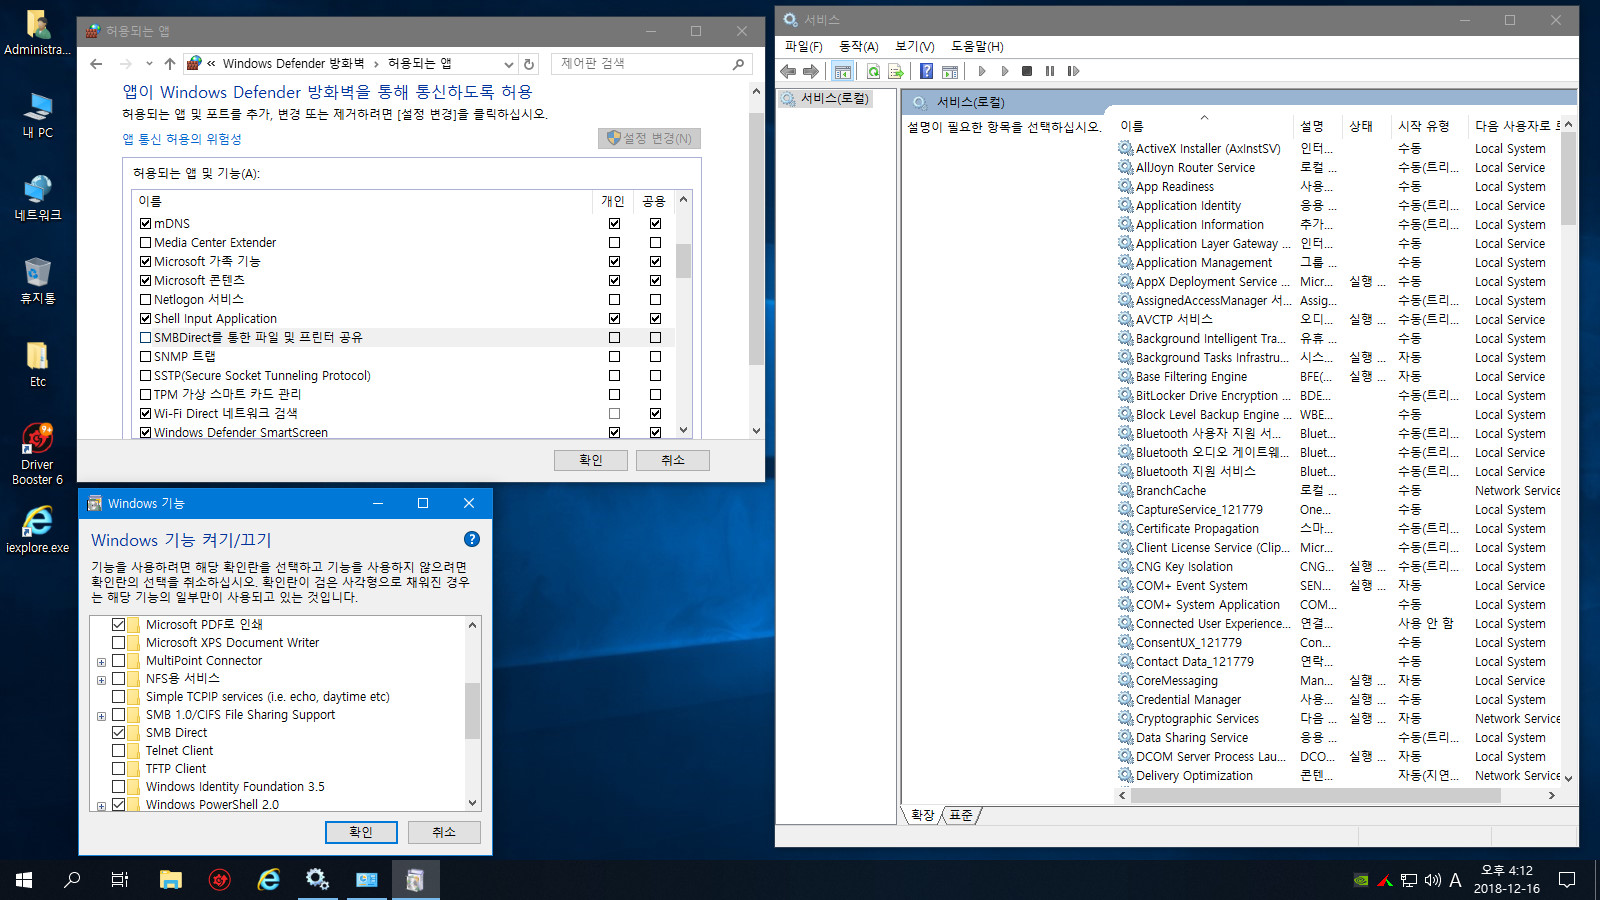Viewport: 1600px width, 900px height.
Task: Toggle 공용 checkbox for SNMP 트랩
Action: point(655,357)
